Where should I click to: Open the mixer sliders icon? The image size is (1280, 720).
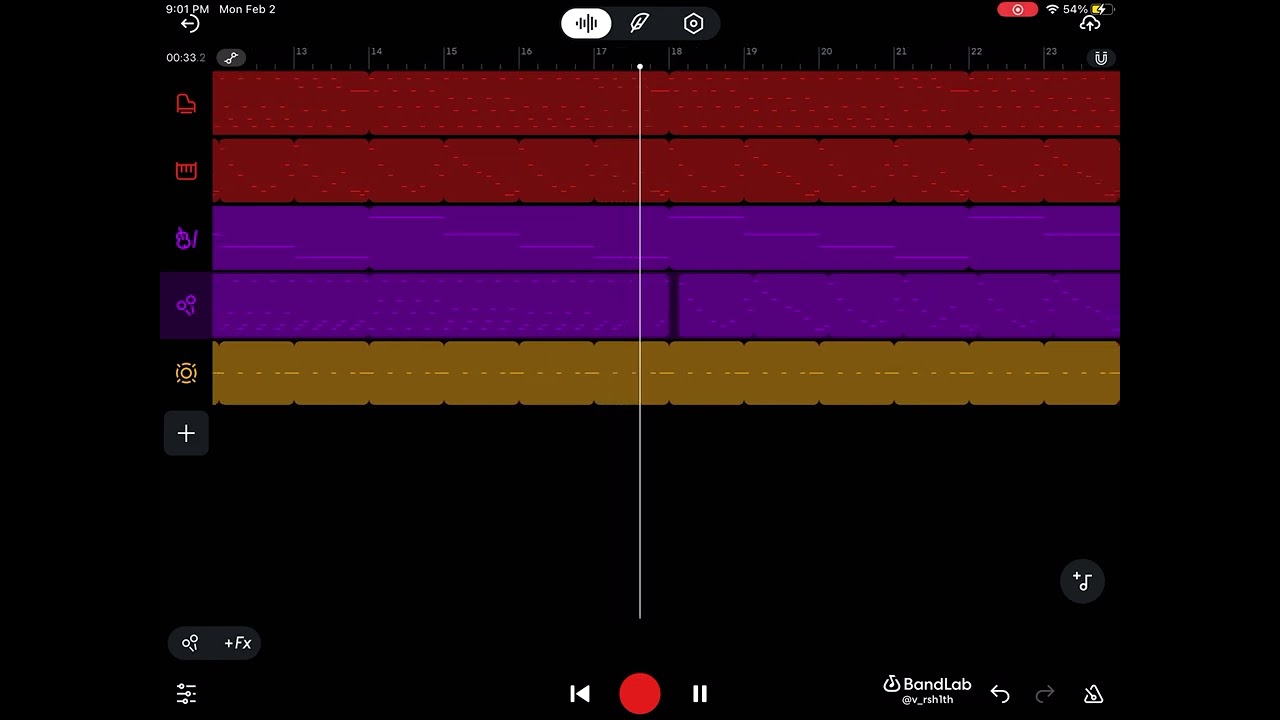186,693
